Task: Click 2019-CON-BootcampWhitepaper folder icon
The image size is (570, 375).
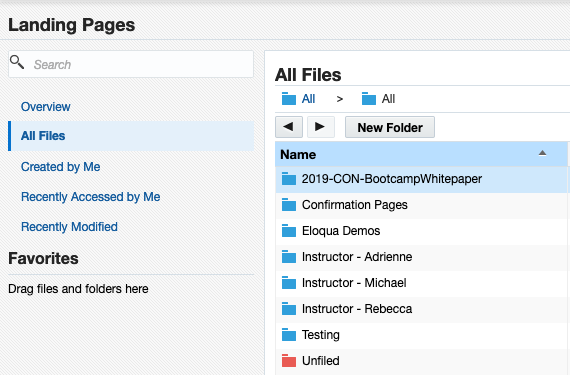Action: (289, 178)
